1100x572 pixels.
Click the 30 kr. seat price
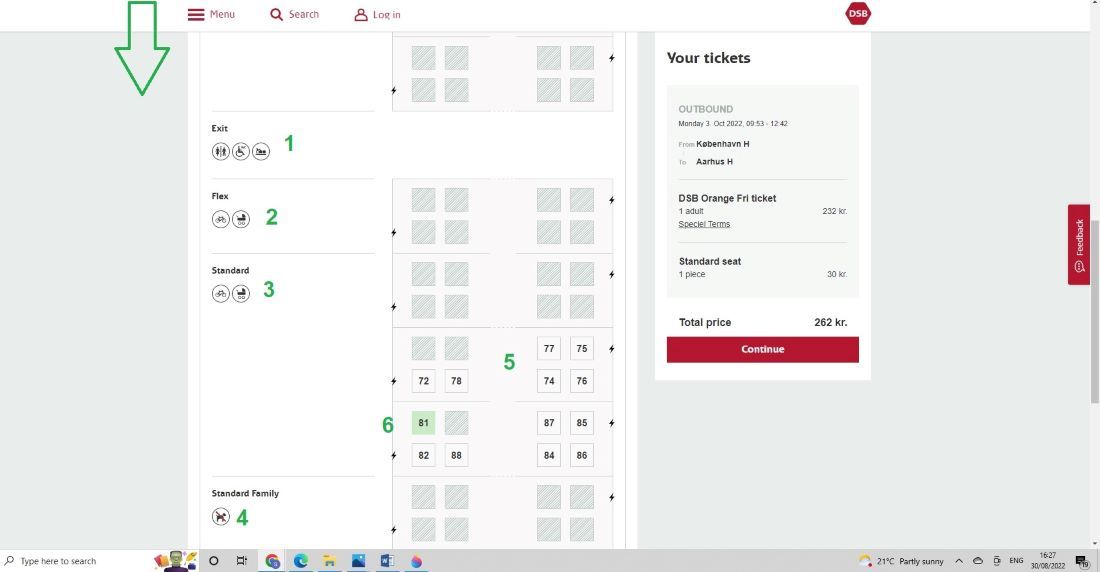(837, 274)
